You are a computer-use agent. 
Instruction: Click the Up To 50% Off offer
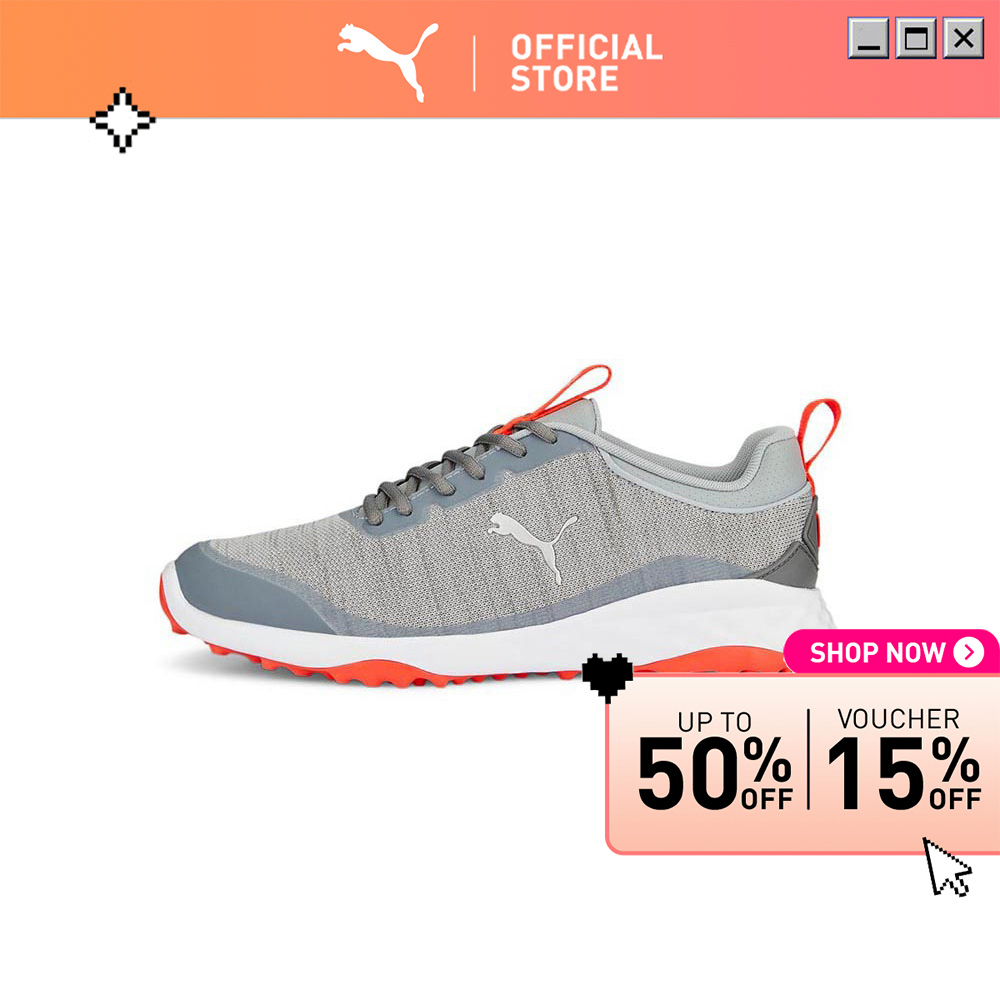click(x=715, y=760)
